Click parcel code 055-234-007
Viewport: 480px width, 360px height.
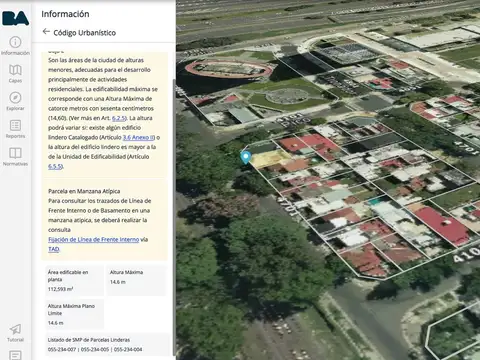click(62, 349)
